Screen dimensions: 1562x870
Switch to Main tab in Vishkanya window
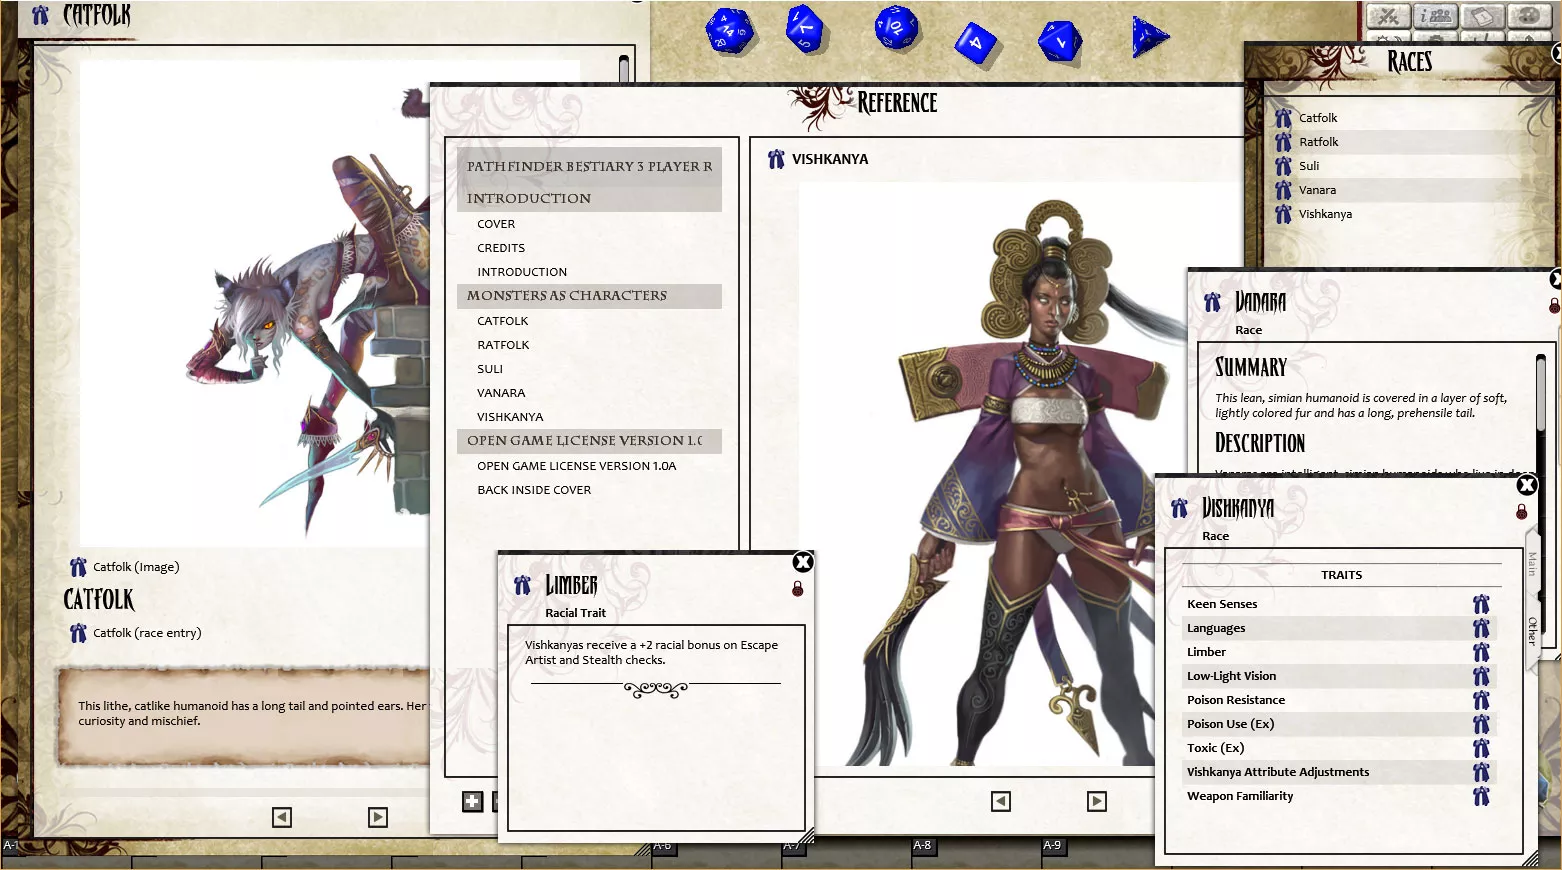tap(1531, 564)
